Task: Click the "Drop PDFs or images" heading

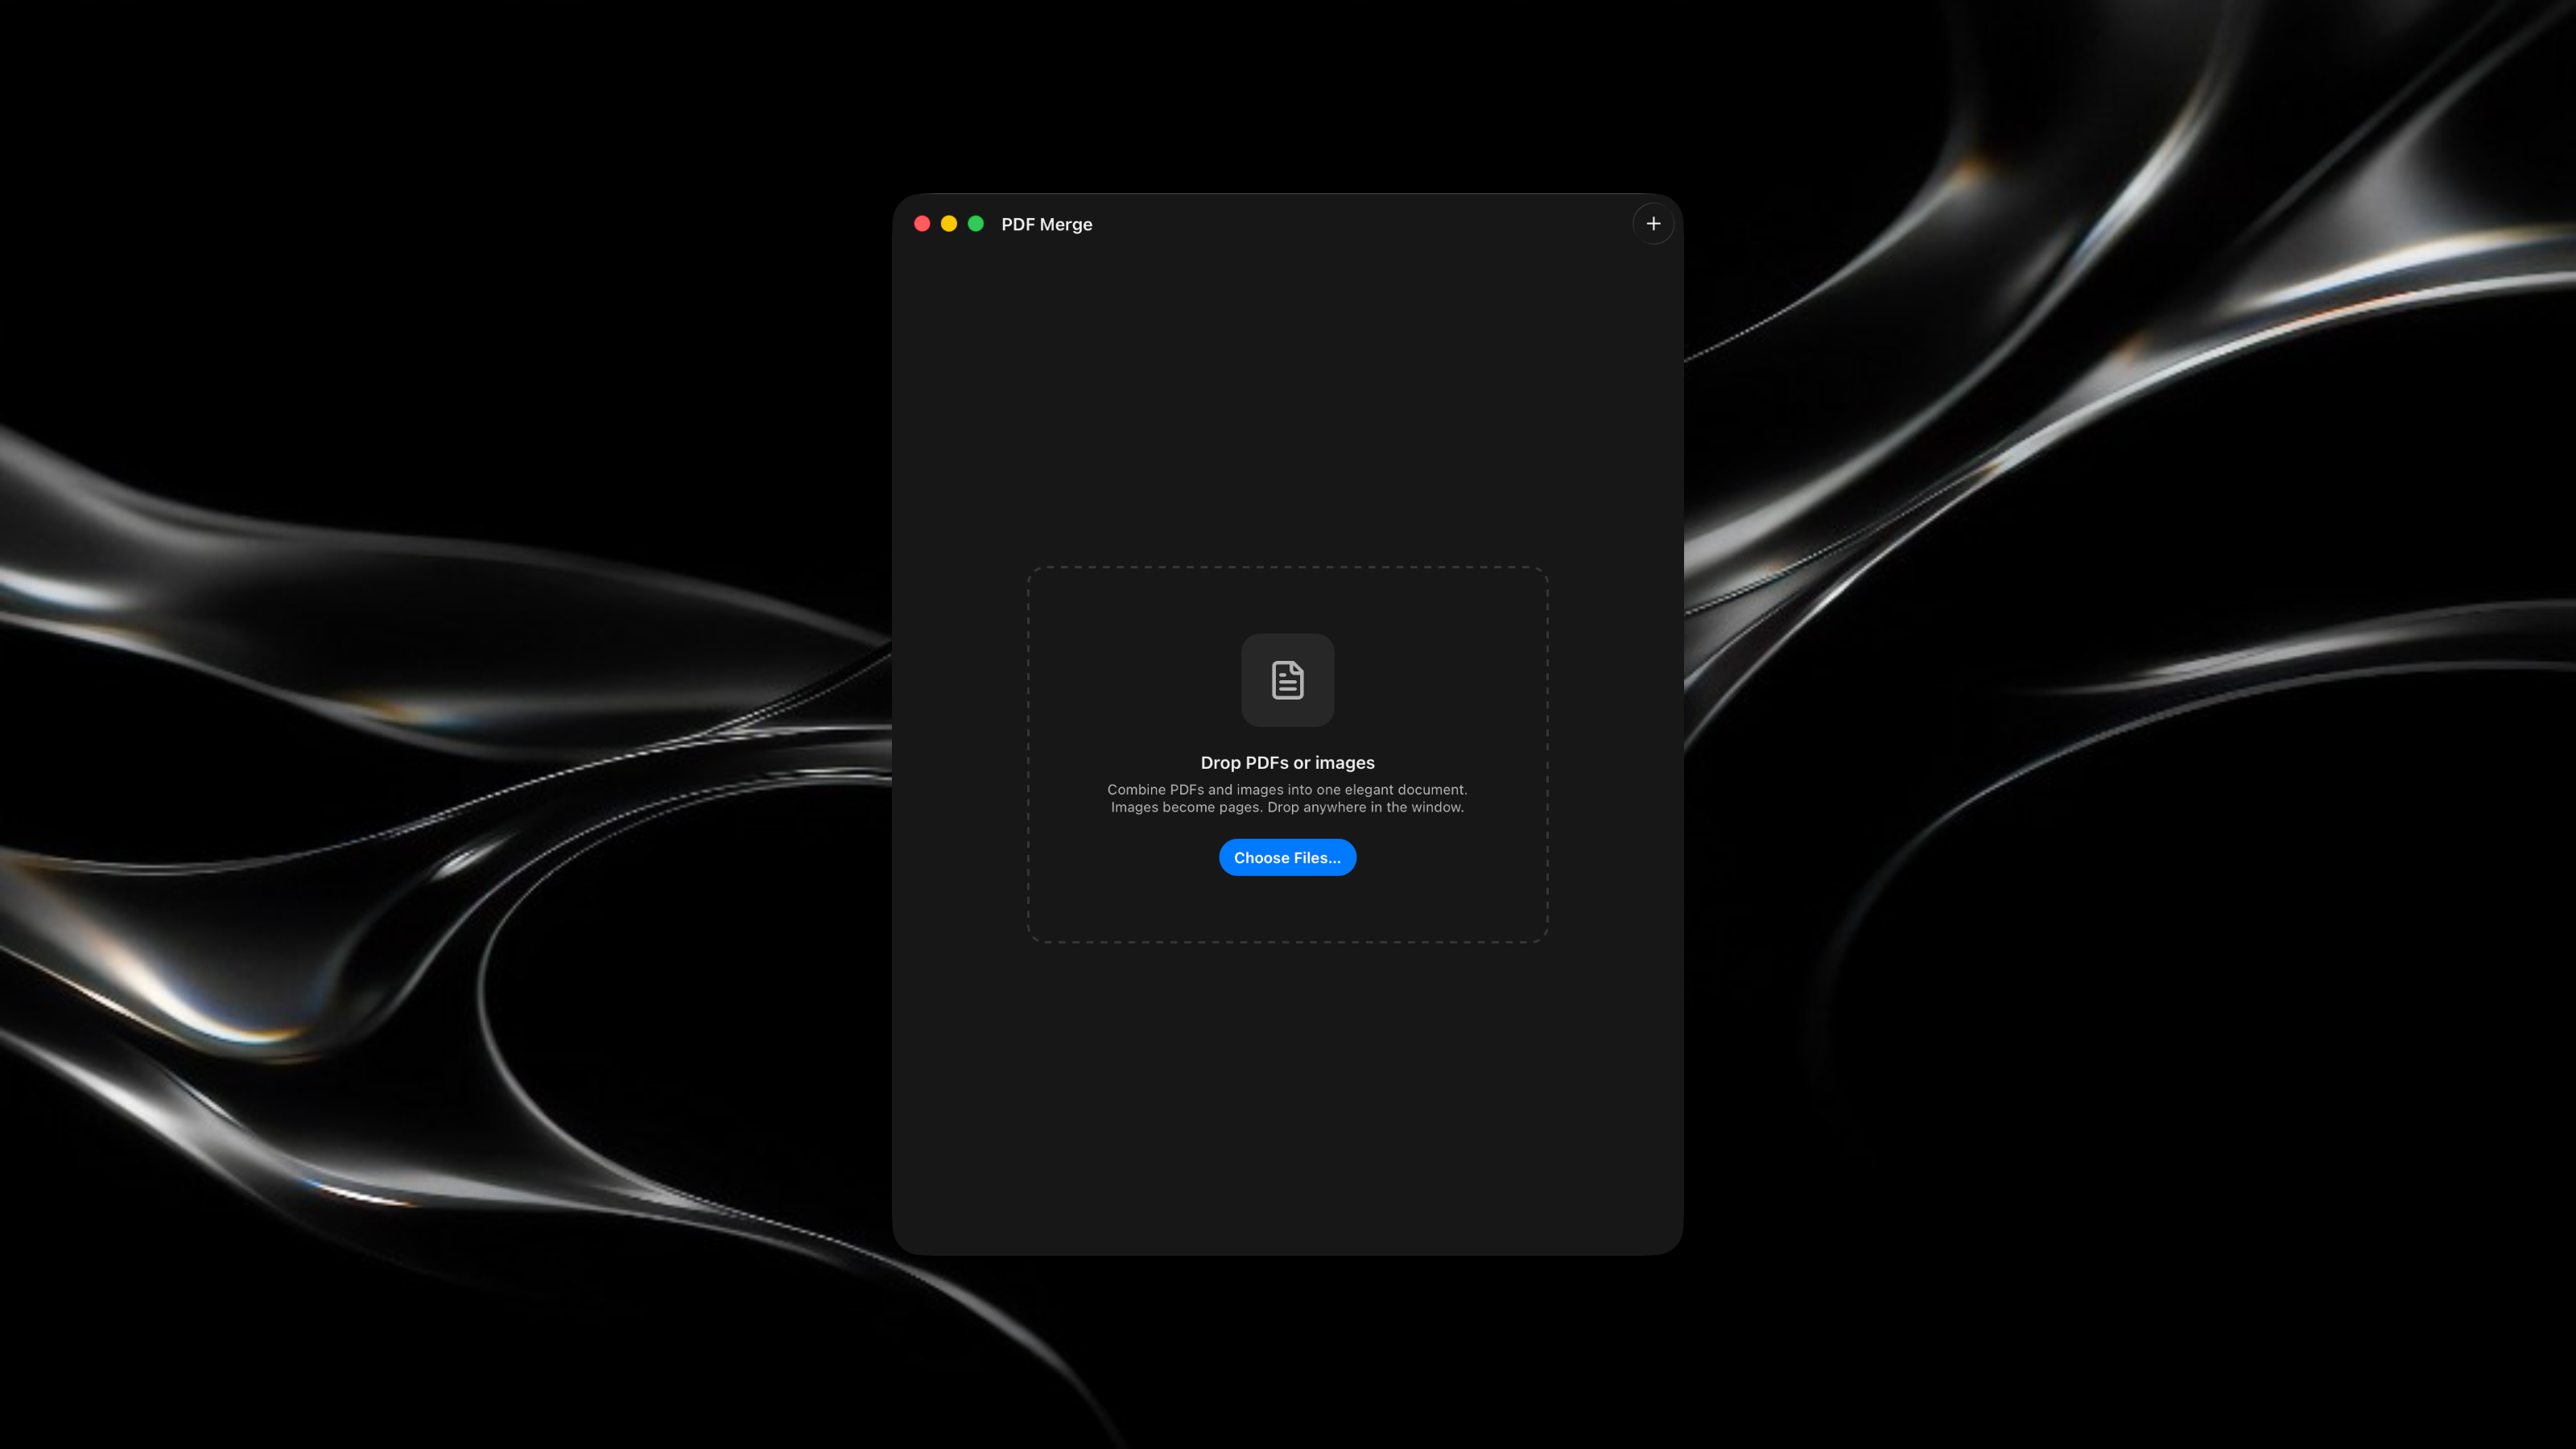Action: point(1287,762)
